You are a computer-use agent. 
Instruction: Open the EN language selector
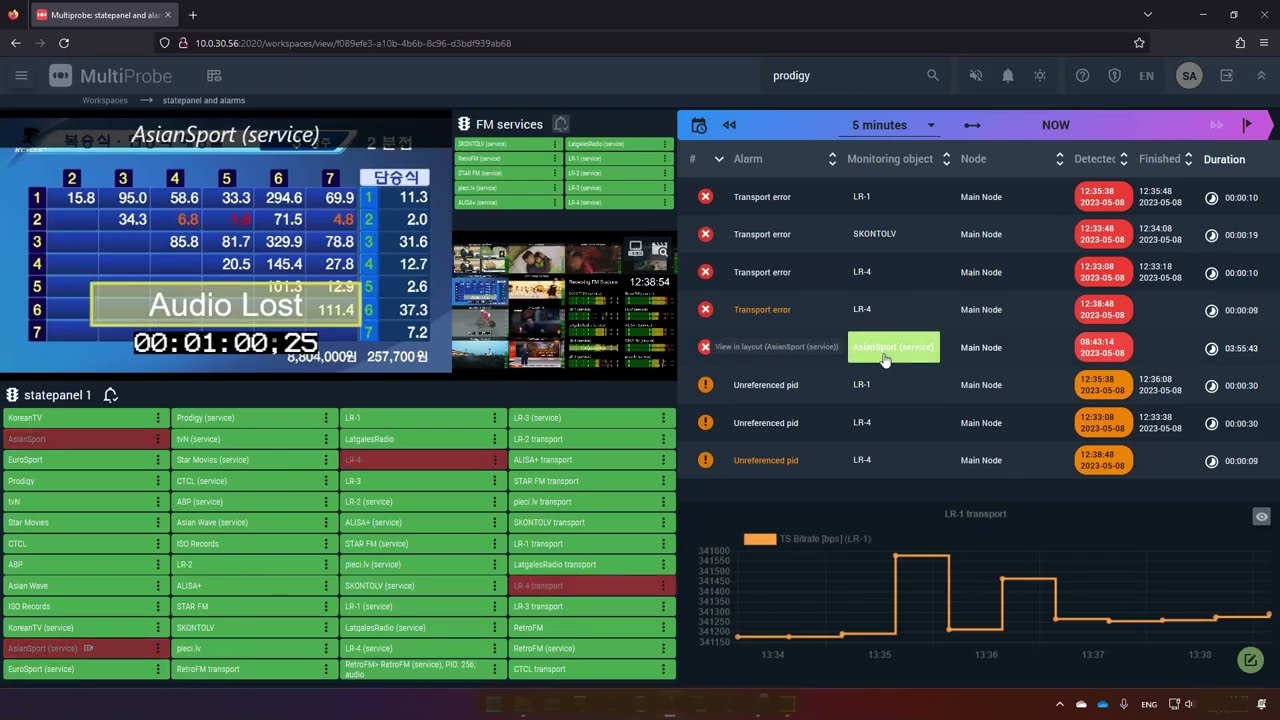pos(1146,76)
